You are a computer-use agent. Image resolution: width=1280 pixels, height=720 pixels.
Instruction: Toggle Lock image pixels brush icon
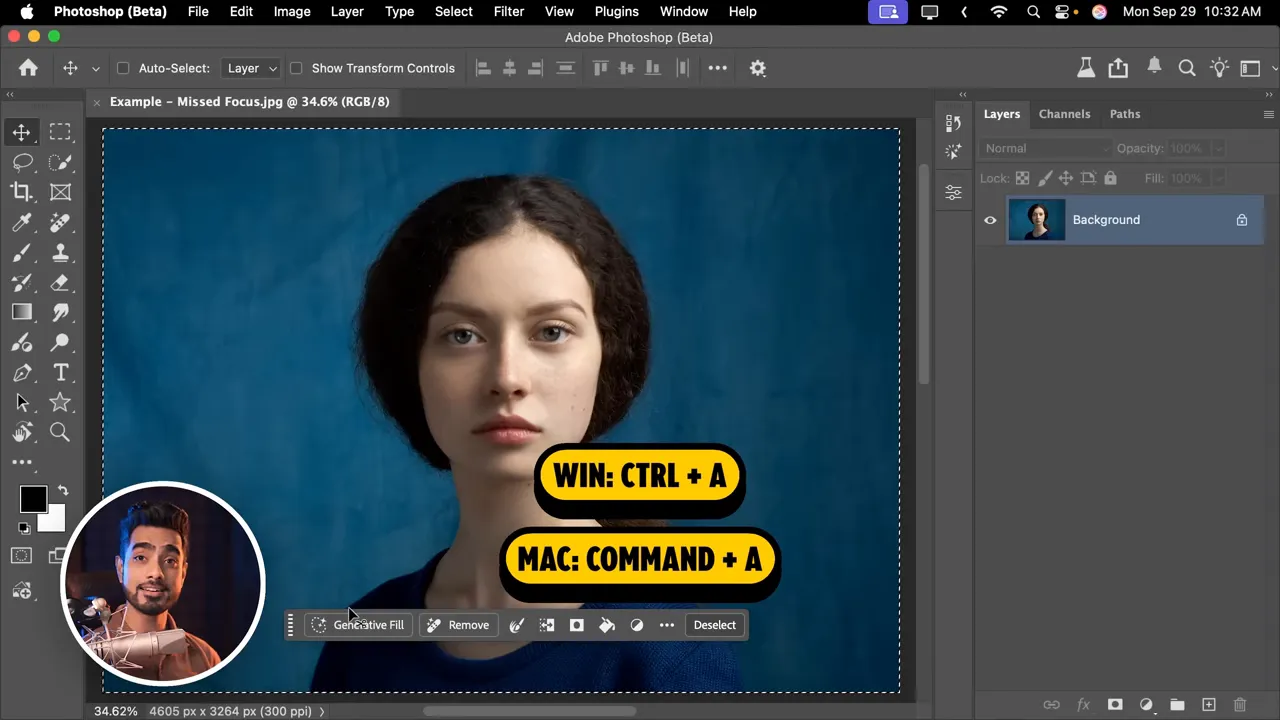[1044, 178]
